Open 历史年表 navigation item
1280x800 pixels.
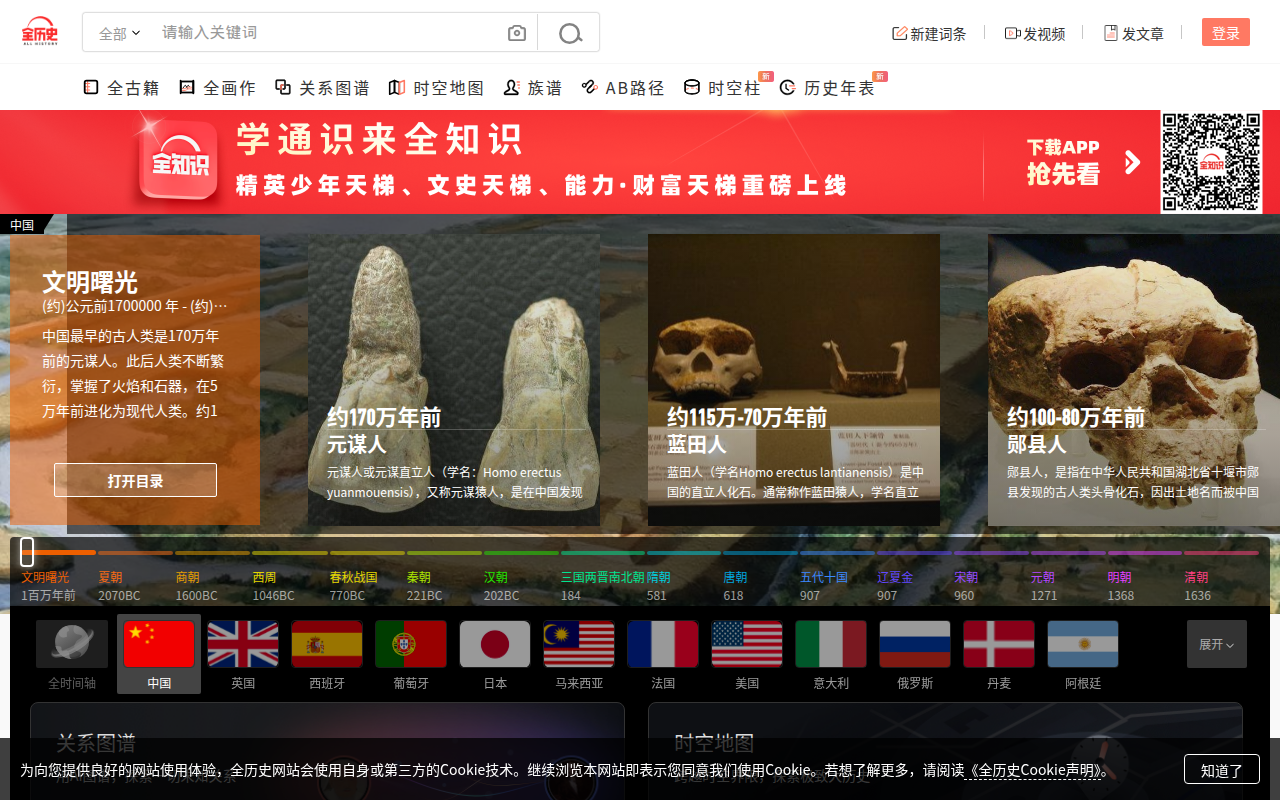(x=827, y=88)
